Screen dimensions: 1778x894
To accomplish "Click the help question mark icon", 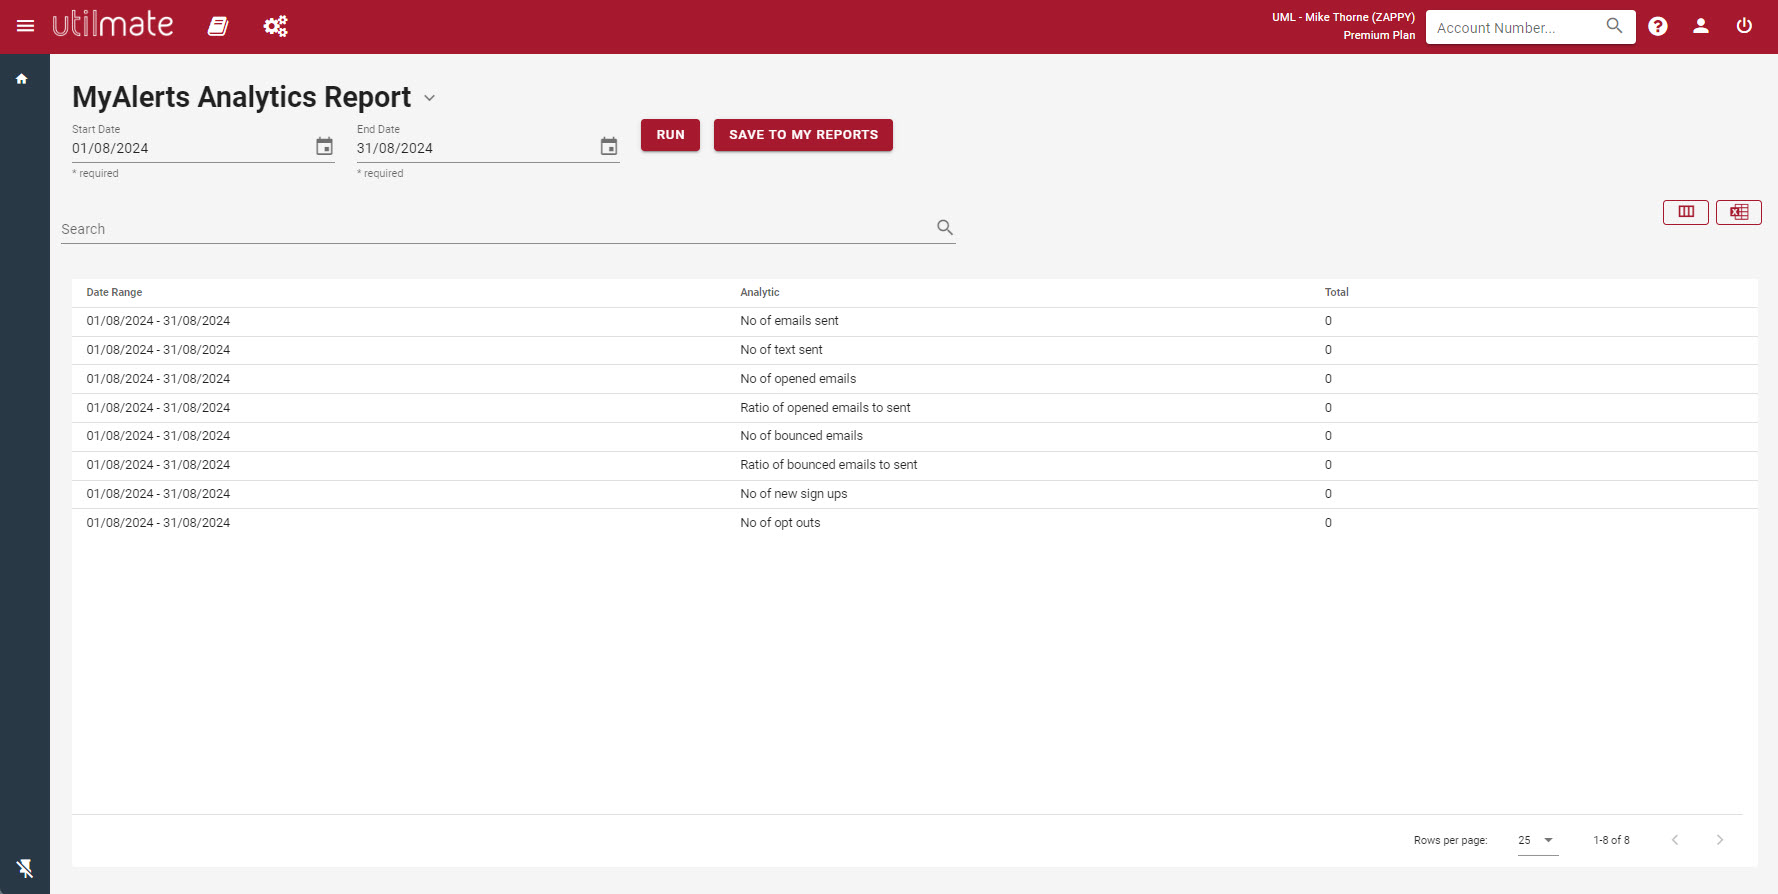I will tap(1658, 26).
